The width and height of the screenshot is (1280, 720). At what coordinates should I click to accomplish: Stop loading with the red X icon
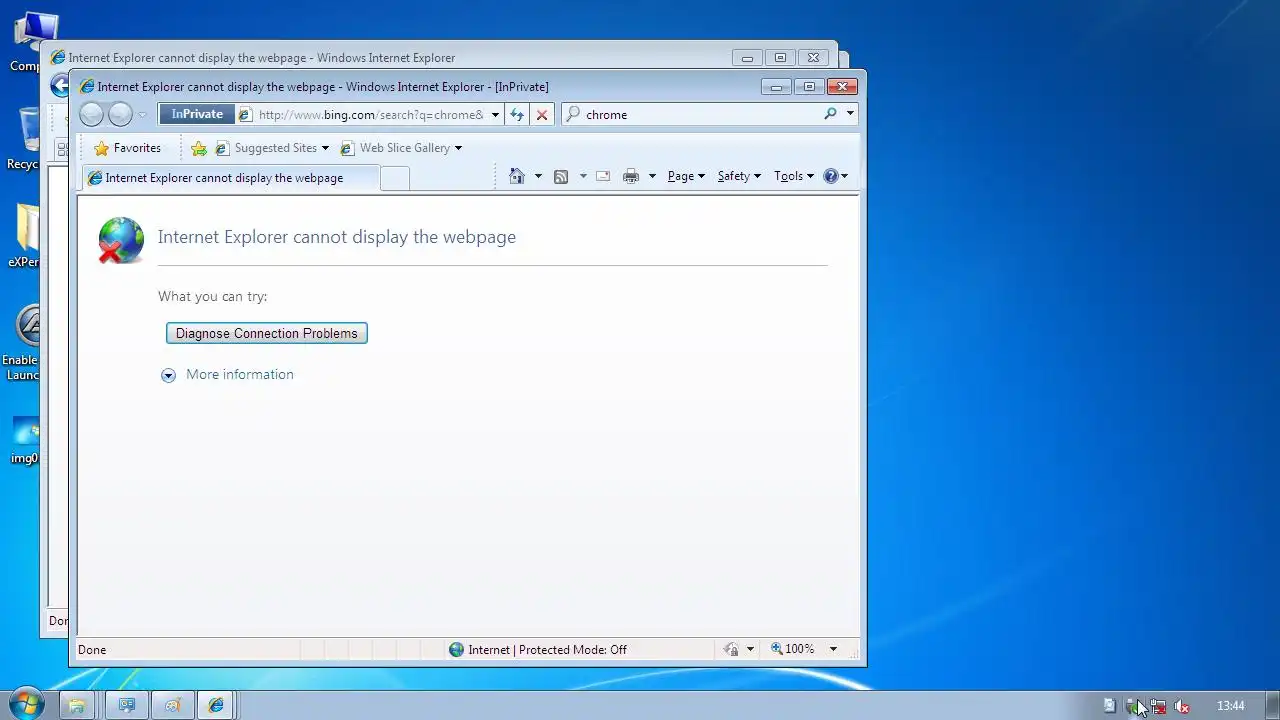(542, 115)
